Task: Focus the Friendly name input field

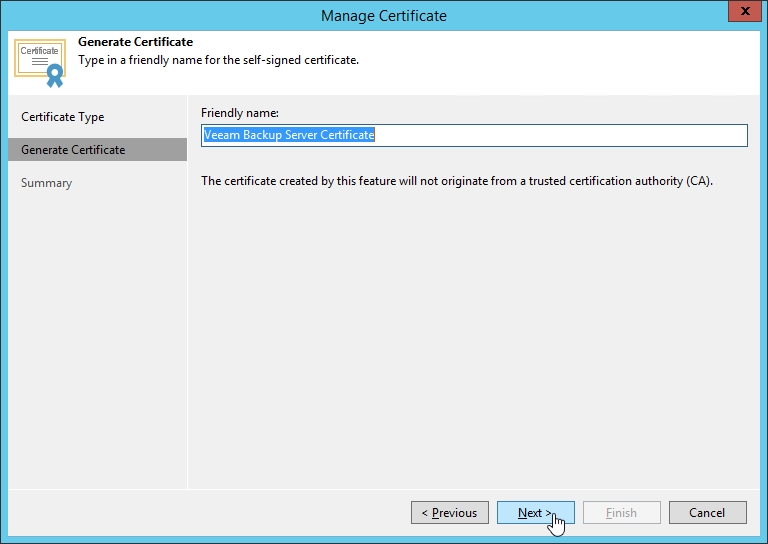Action: [x=474, y=135]
